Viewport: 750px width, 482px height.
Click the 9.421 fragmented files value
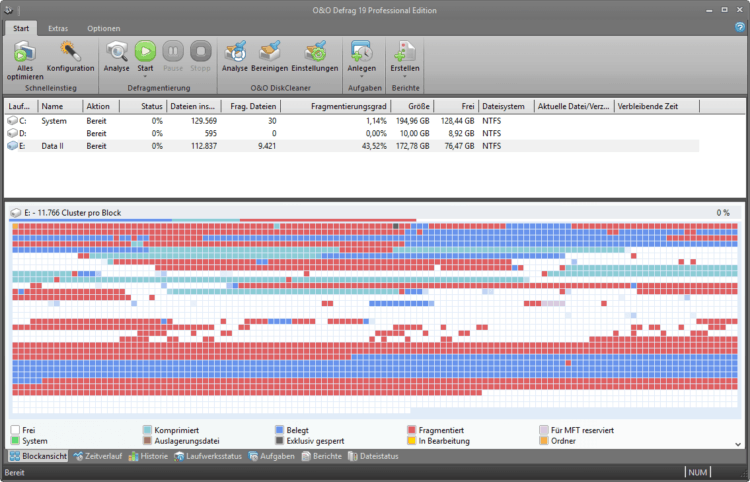[267, 146]
